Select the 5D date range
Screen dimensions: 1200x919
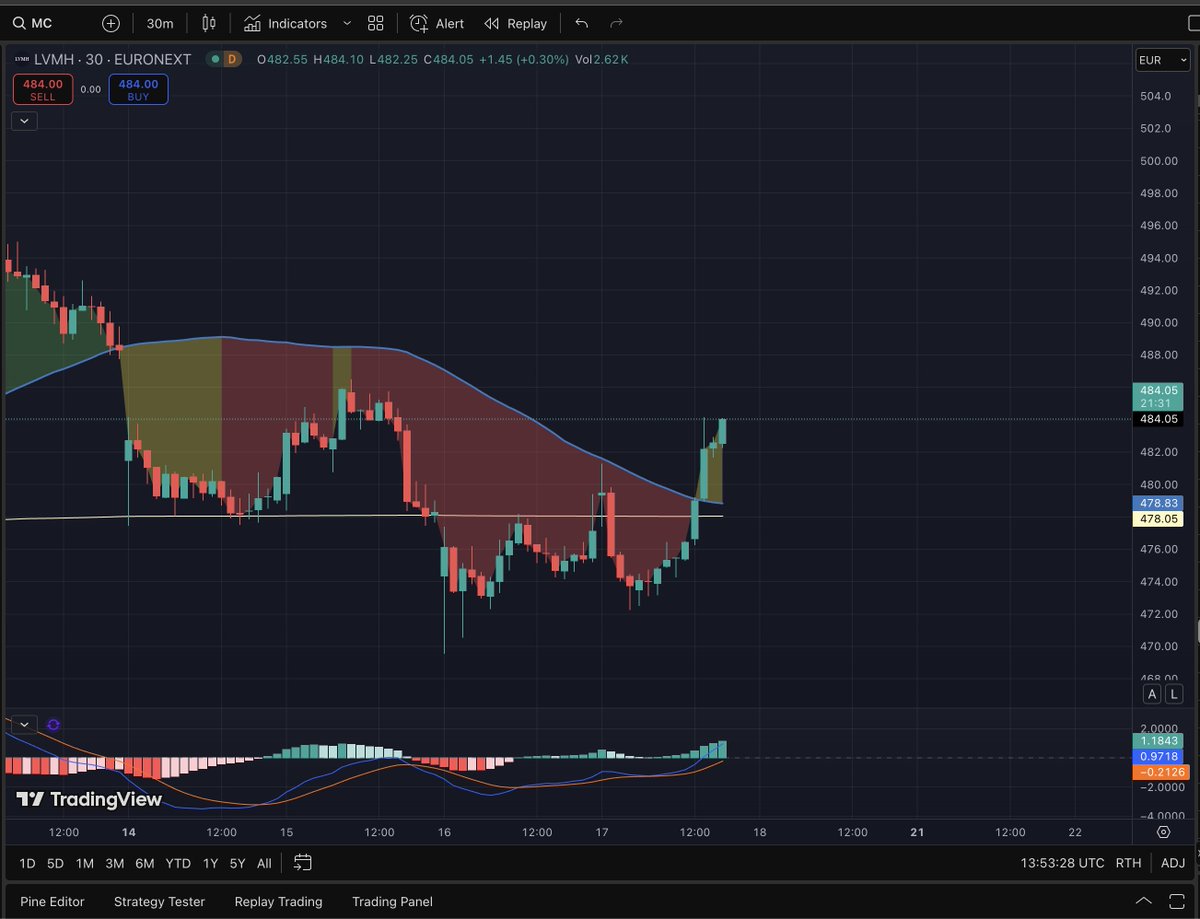[x=55, y=863]
